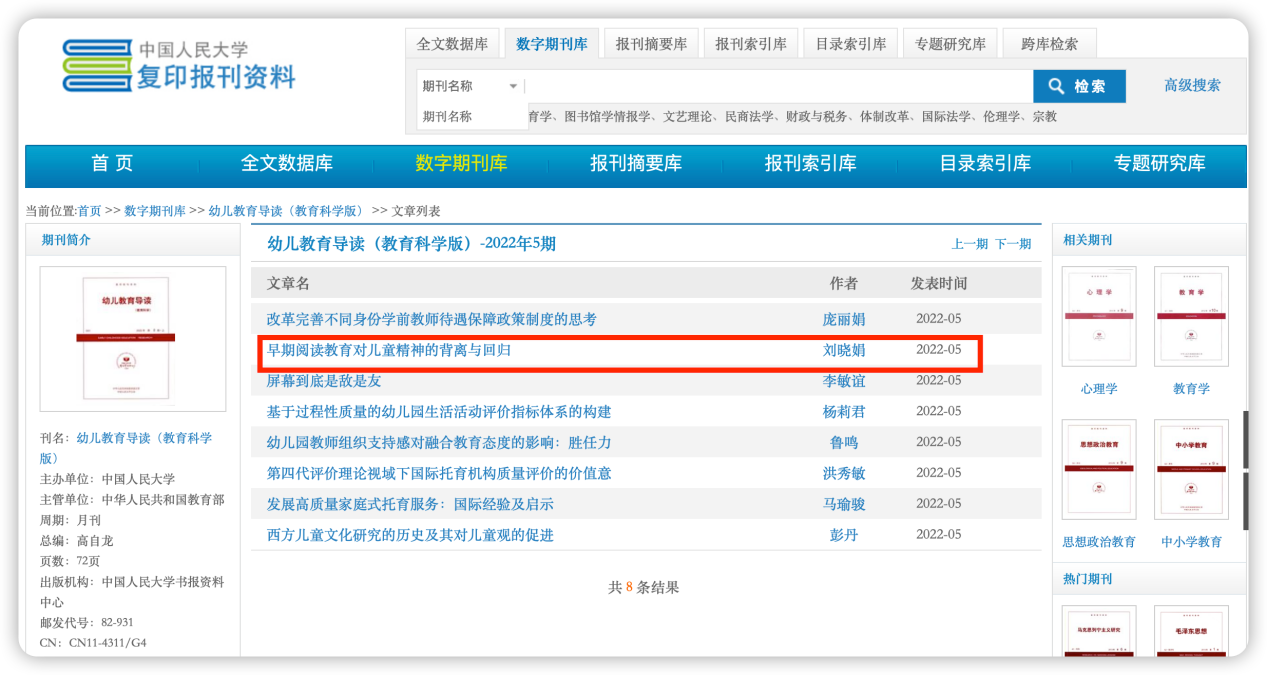Select 期刊名称 option in dropdown list

click(x=448, y=116)
